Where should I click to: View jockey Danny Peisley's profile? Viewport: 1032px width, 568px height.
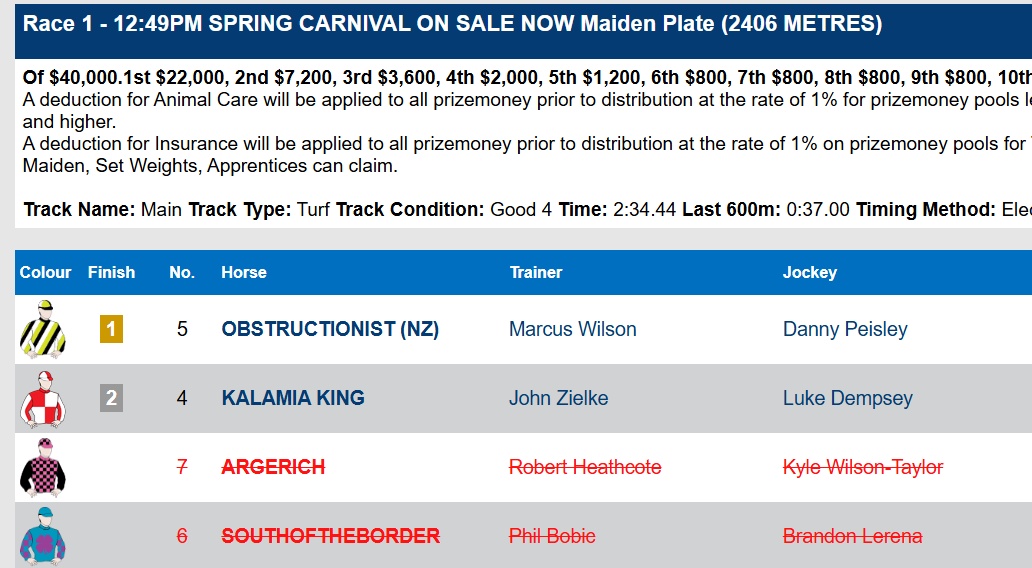point(845,329)
